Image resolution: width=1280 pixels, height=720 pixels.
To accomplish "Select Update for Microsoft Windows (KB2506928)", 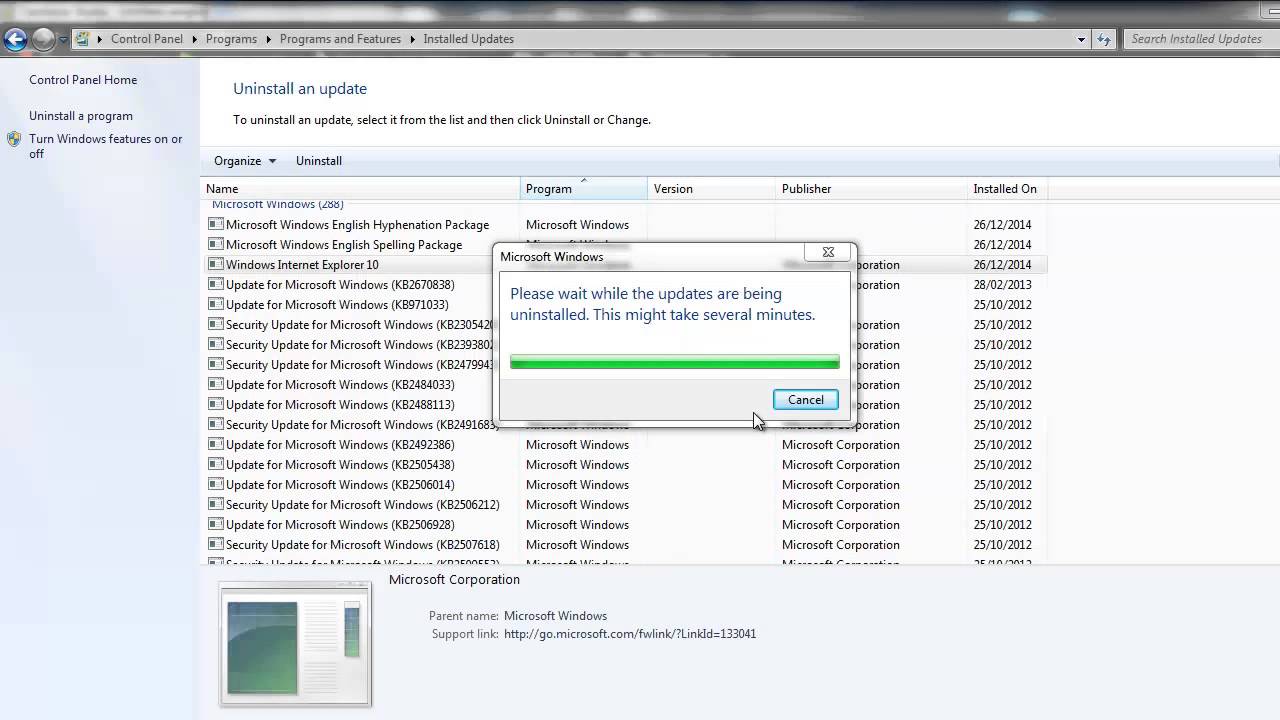I will click(x=340, y=525).
